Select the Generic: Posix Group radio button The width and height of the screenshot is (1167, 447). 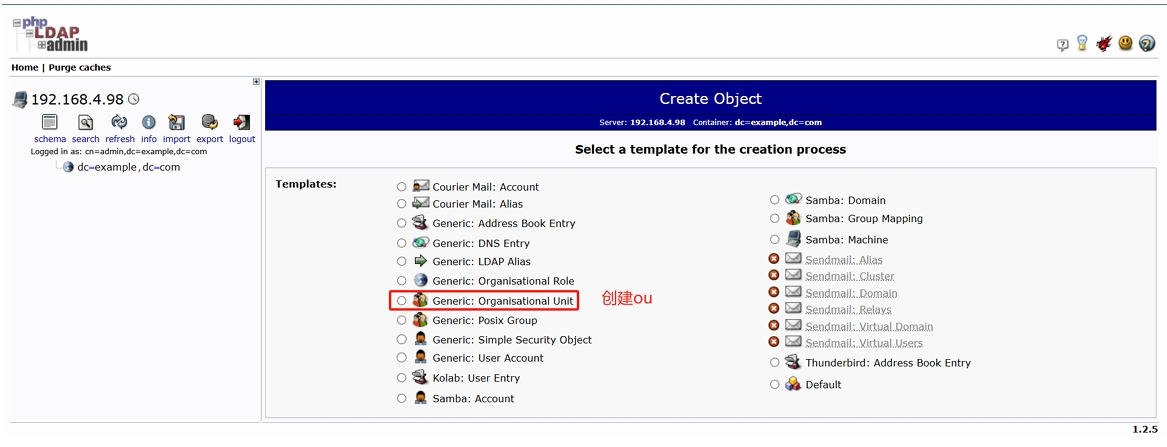click(x=402, y=321)
